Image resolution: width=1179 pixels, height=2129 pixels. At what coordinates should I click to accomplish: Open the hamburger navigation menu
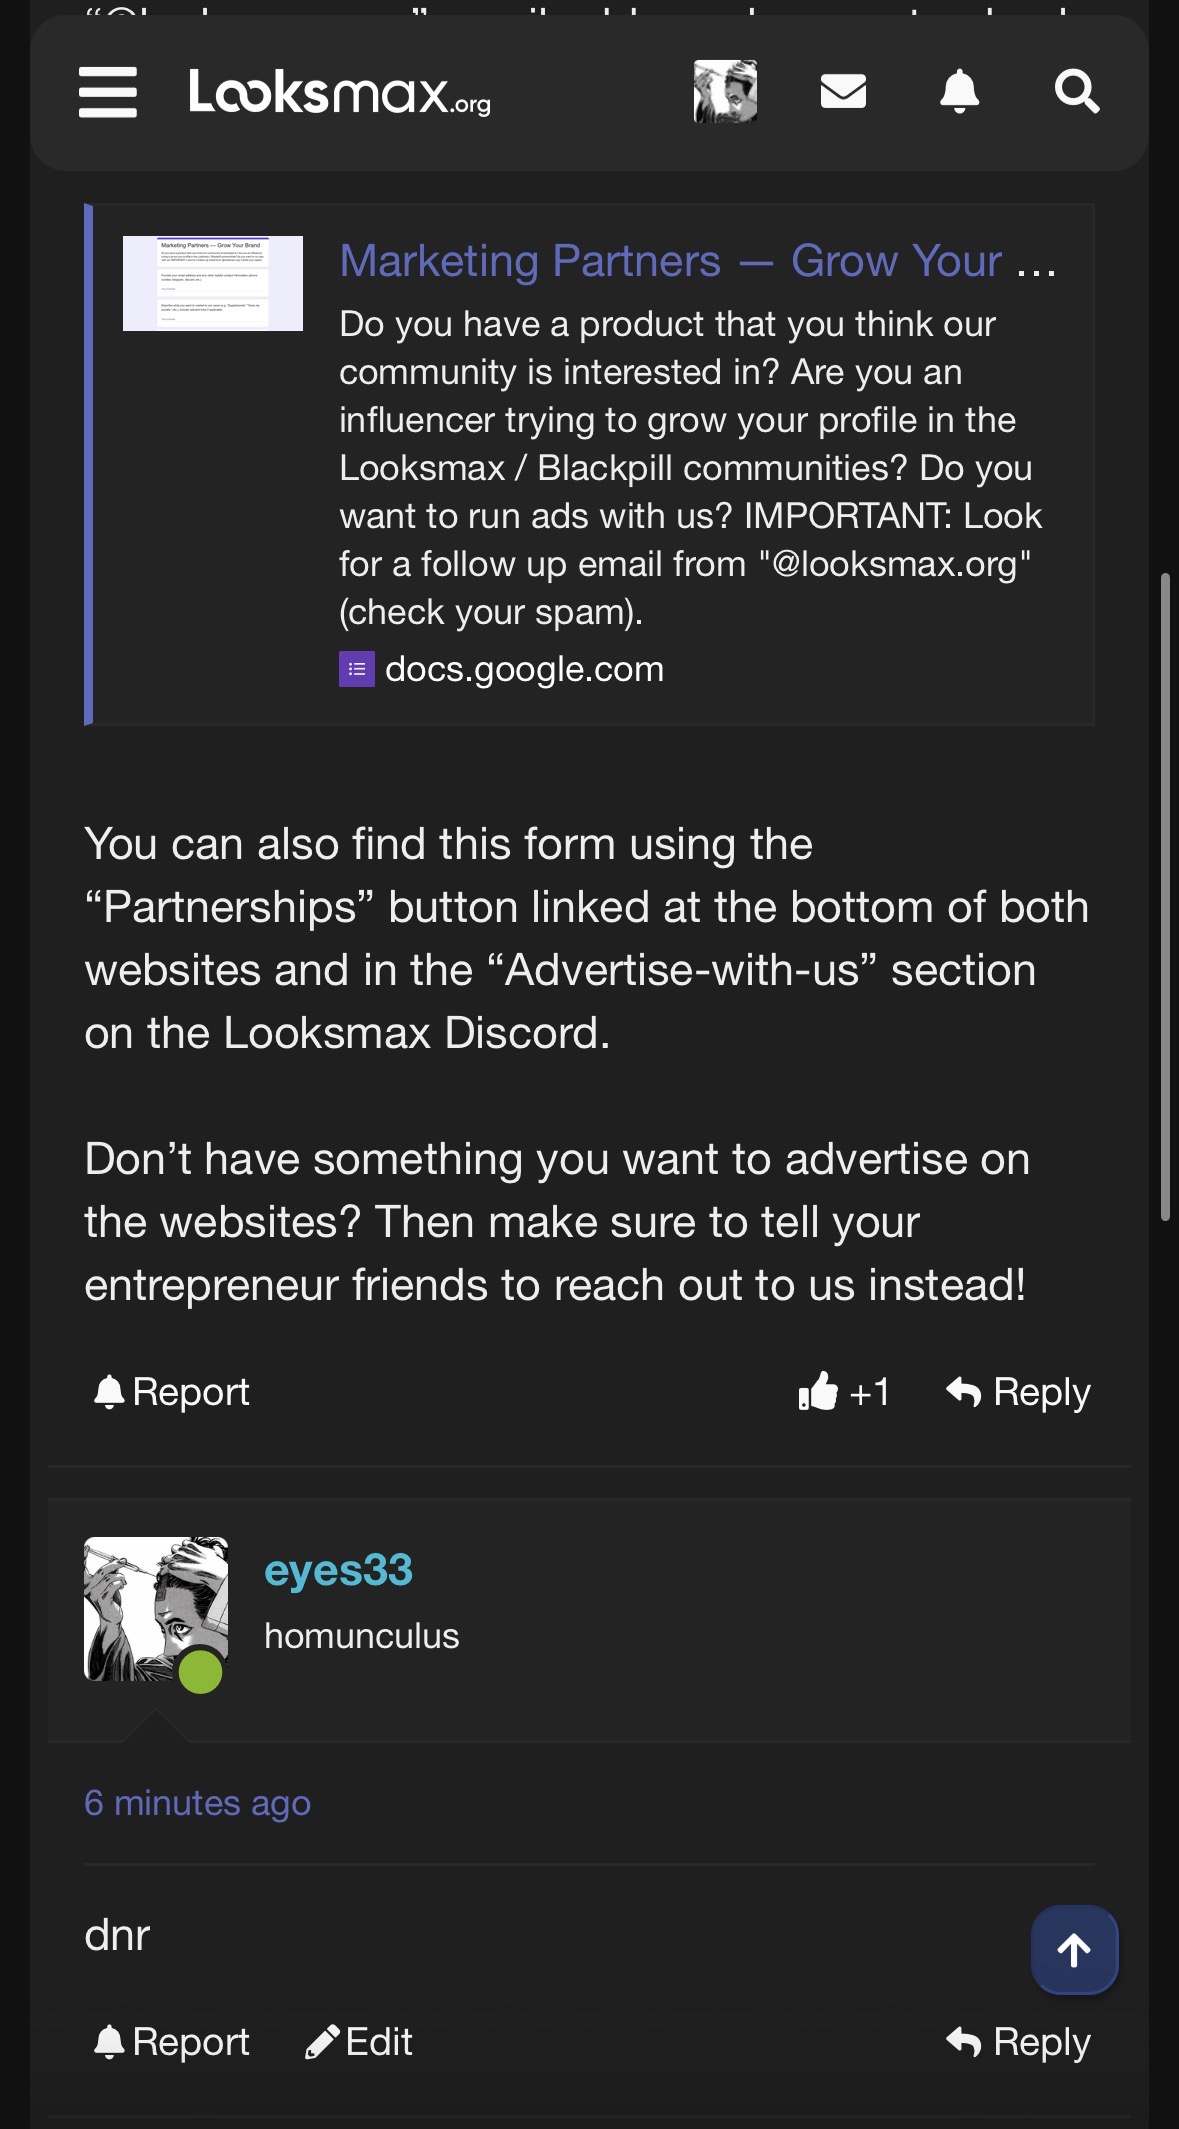tap(108, 92)
